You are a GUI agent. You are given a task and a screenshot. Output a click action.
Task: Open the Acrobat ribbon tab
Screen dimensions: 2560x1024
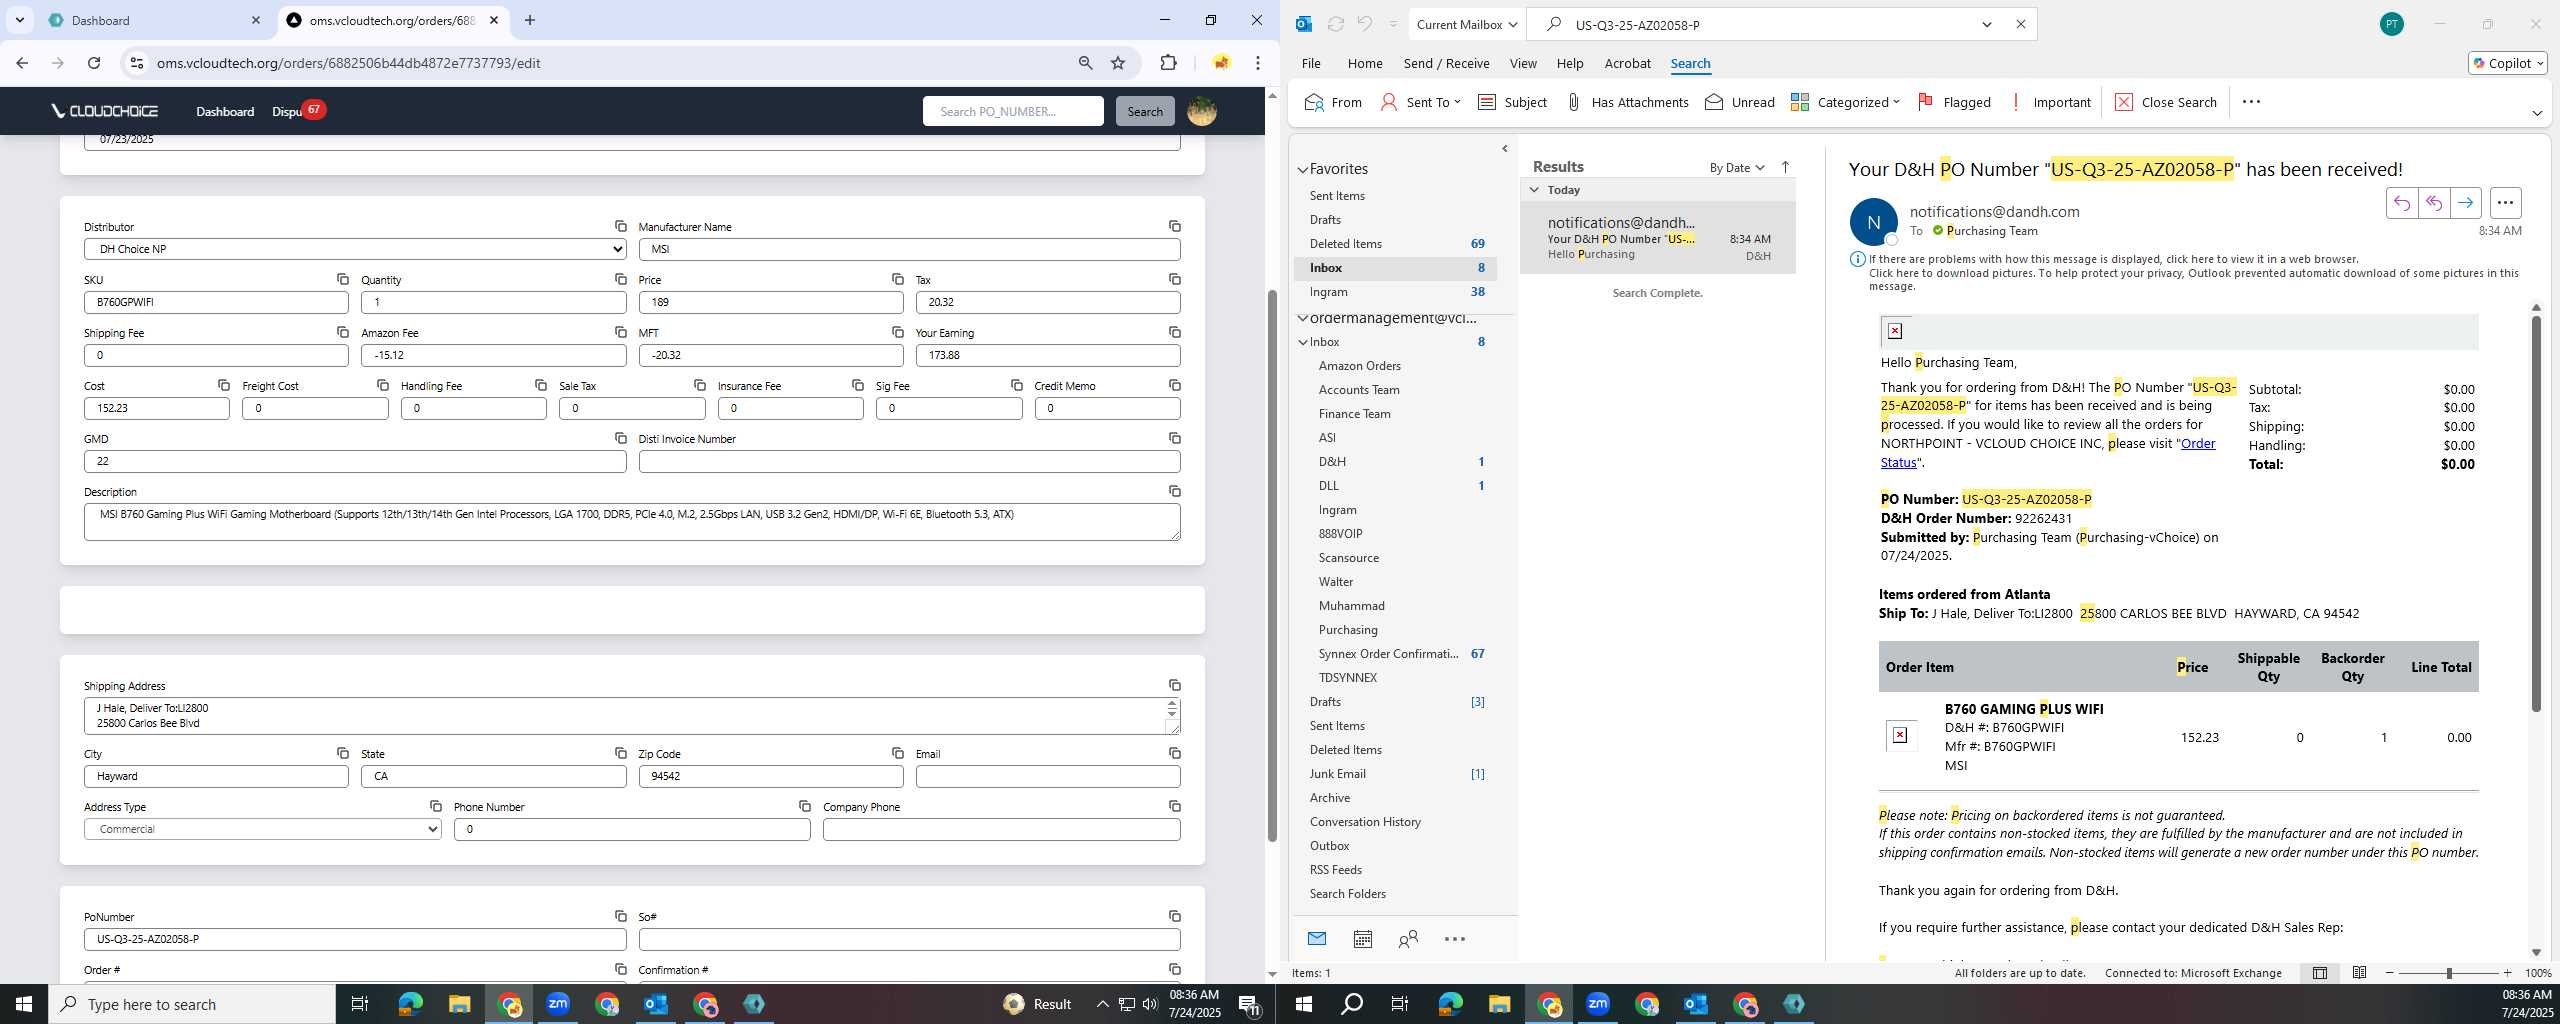[1627, 63]
